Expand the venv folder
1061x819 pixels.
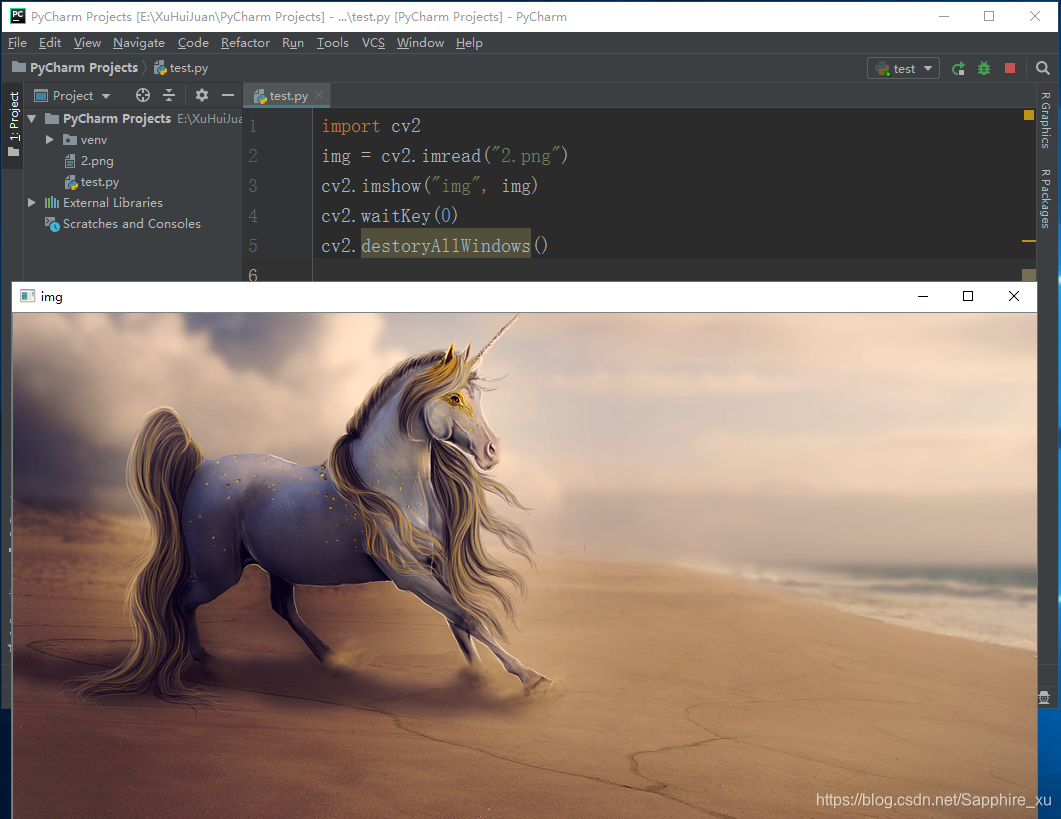[x=50, y=140]
